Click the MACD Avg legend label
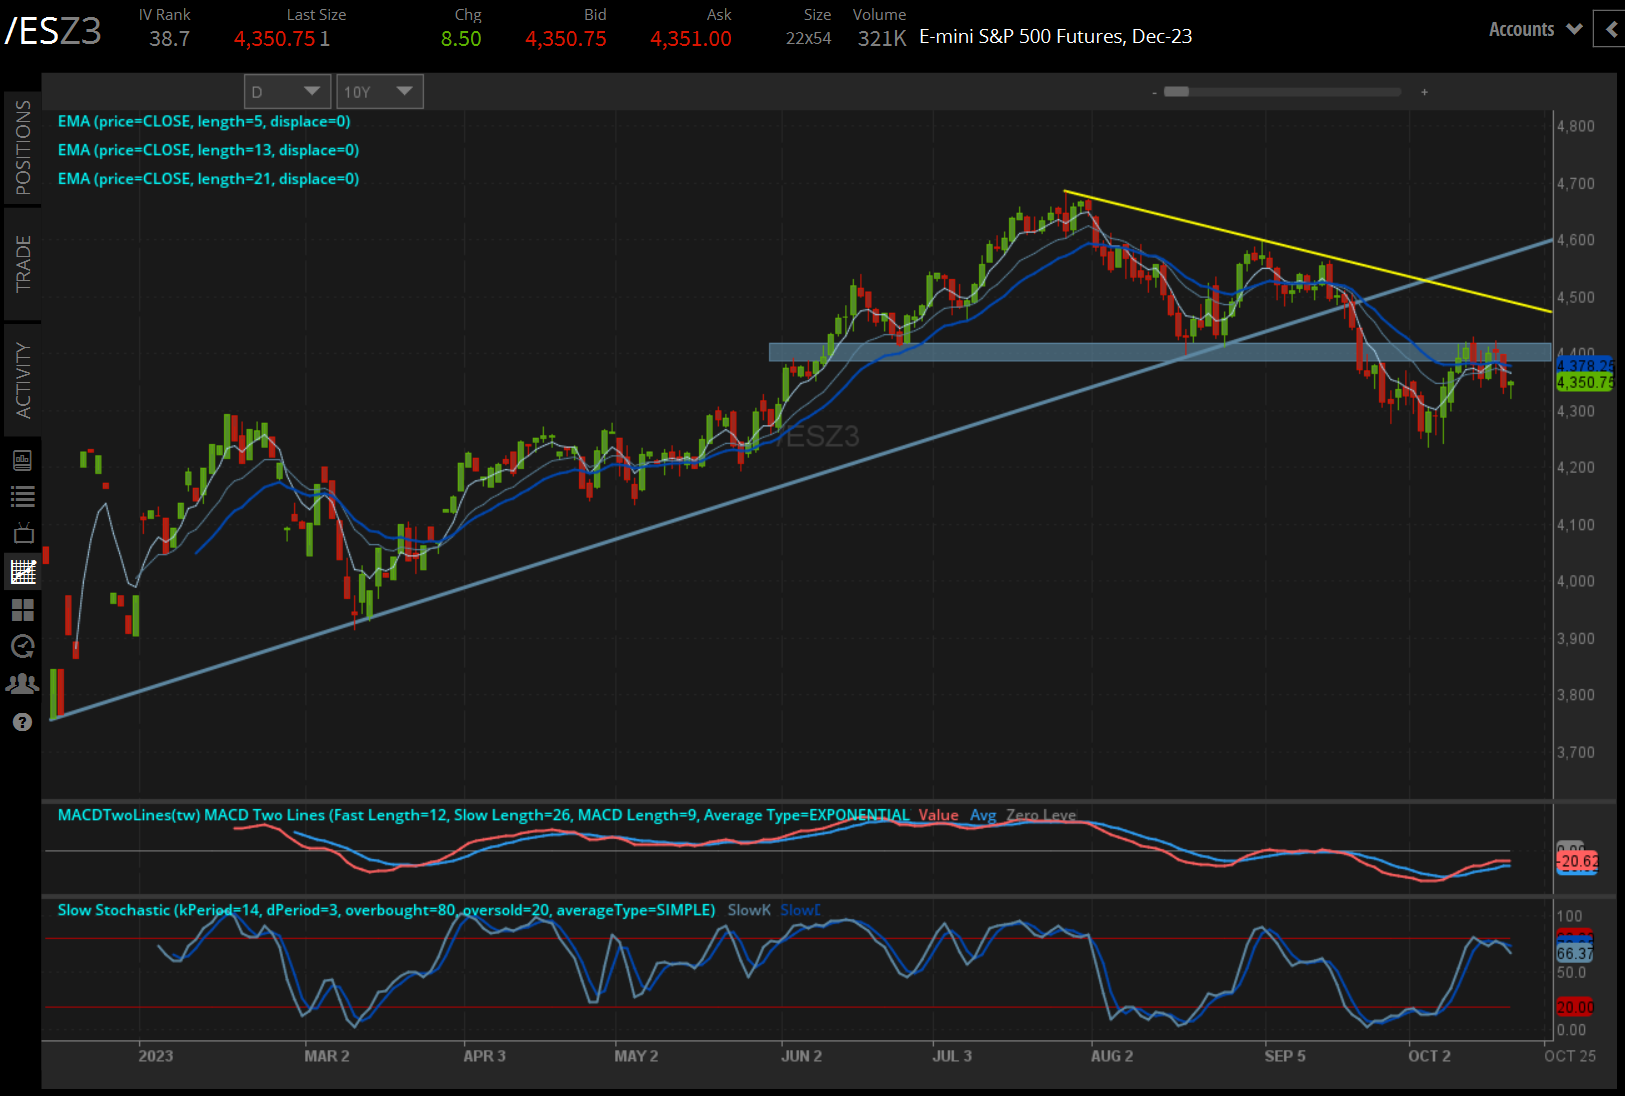The image size is (1625, 1096). tap(983, 815)
